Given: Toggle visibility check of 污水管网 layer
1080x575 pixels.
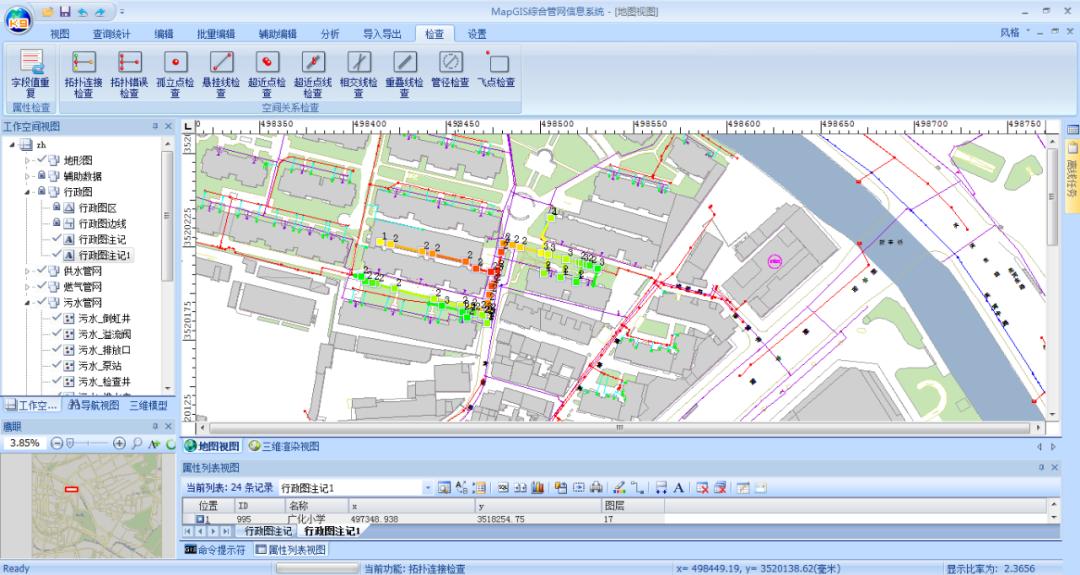Looking at the screenshot, I should tap(42, 302).
